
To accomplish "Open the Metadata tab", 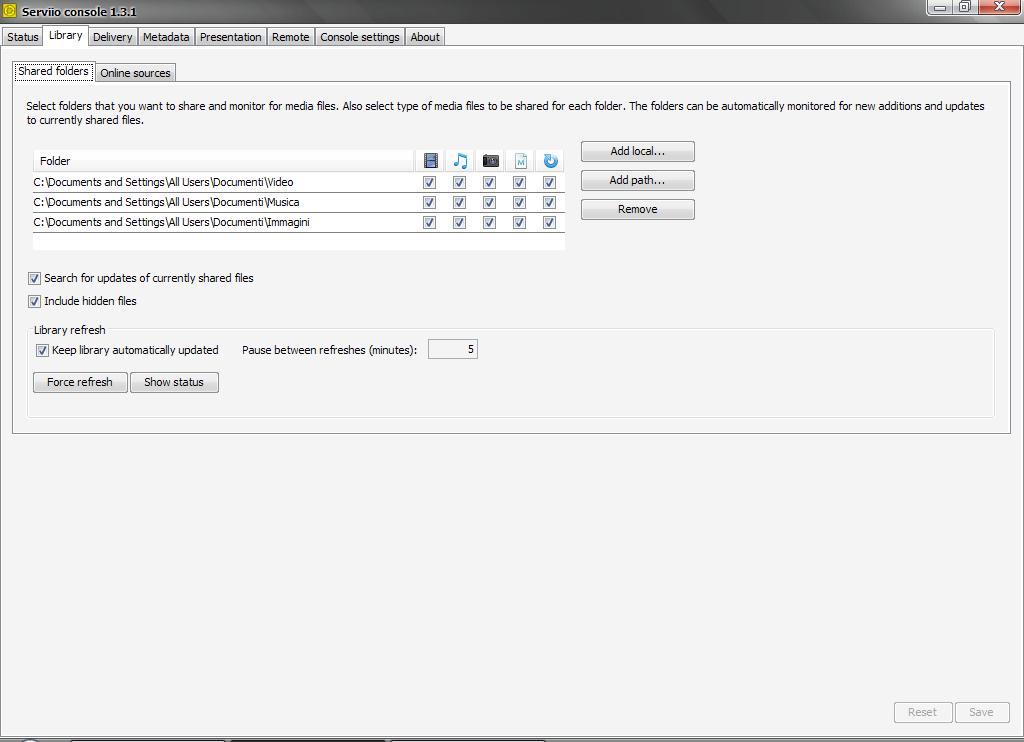I will point(166,37).
